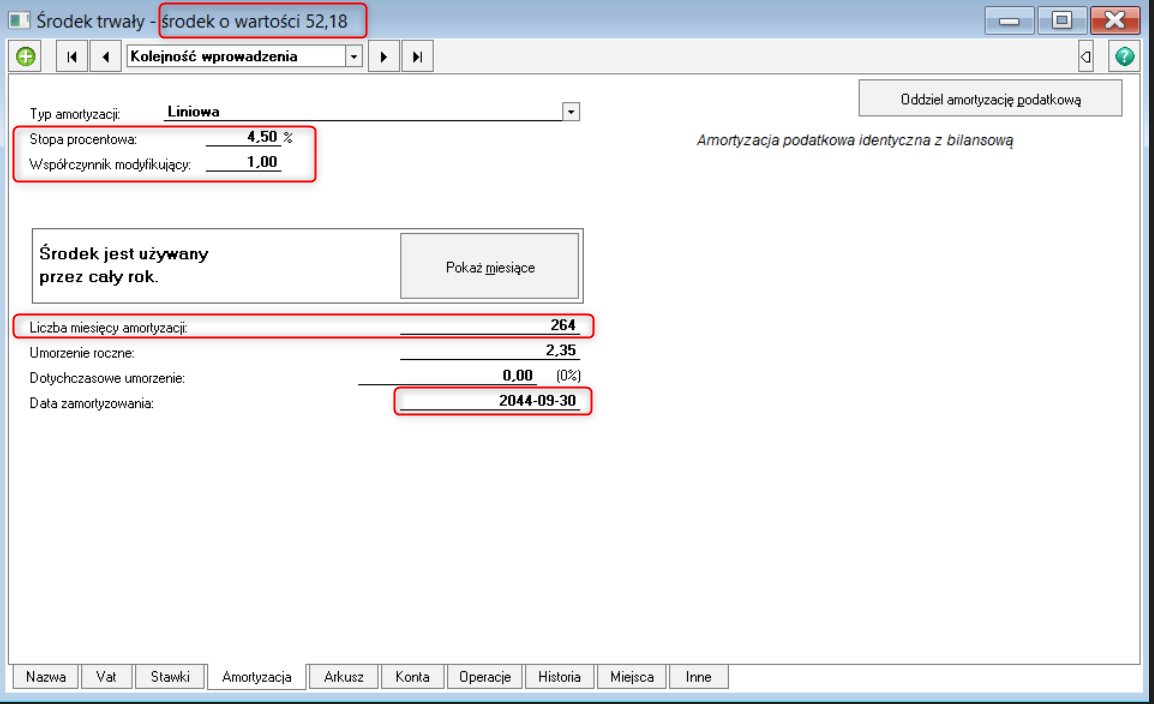Screen dimensions: 1154x704
Task: Switch to the Nazwa tab
Action: click(x=46, y=677)
